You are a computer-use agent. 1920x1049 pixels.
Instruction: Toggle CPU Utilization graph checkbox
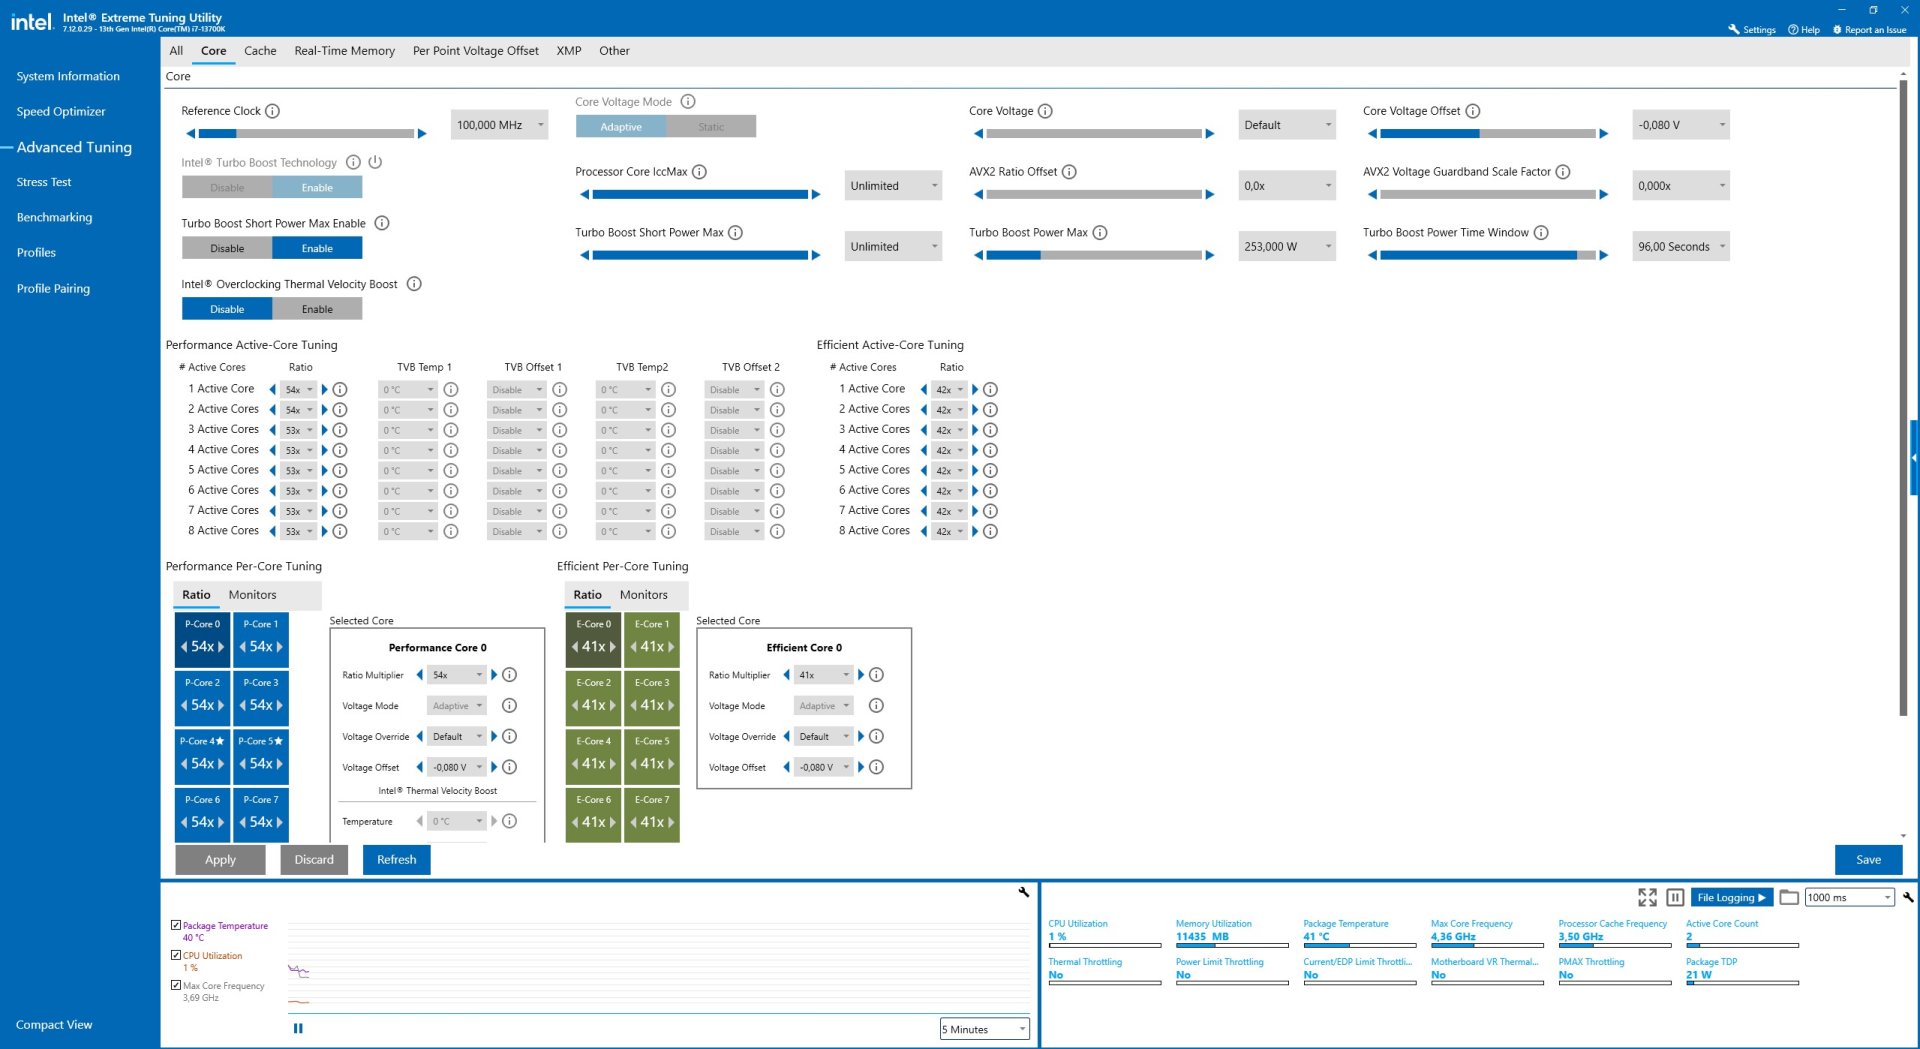pyautogui.click(x=176, y=956)
